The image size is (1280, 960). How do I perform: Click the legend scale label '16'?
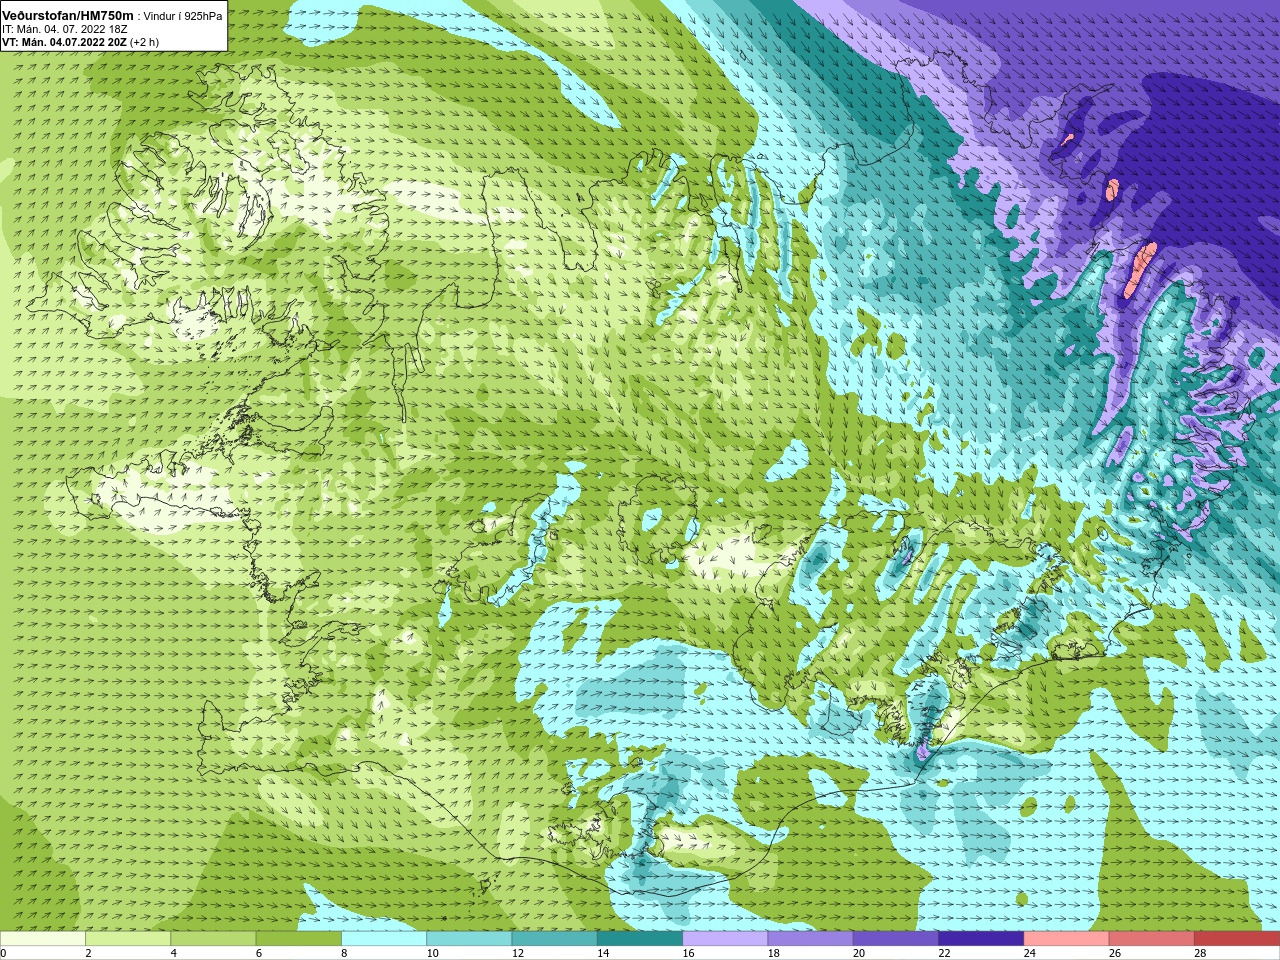[x=688, y=953]
